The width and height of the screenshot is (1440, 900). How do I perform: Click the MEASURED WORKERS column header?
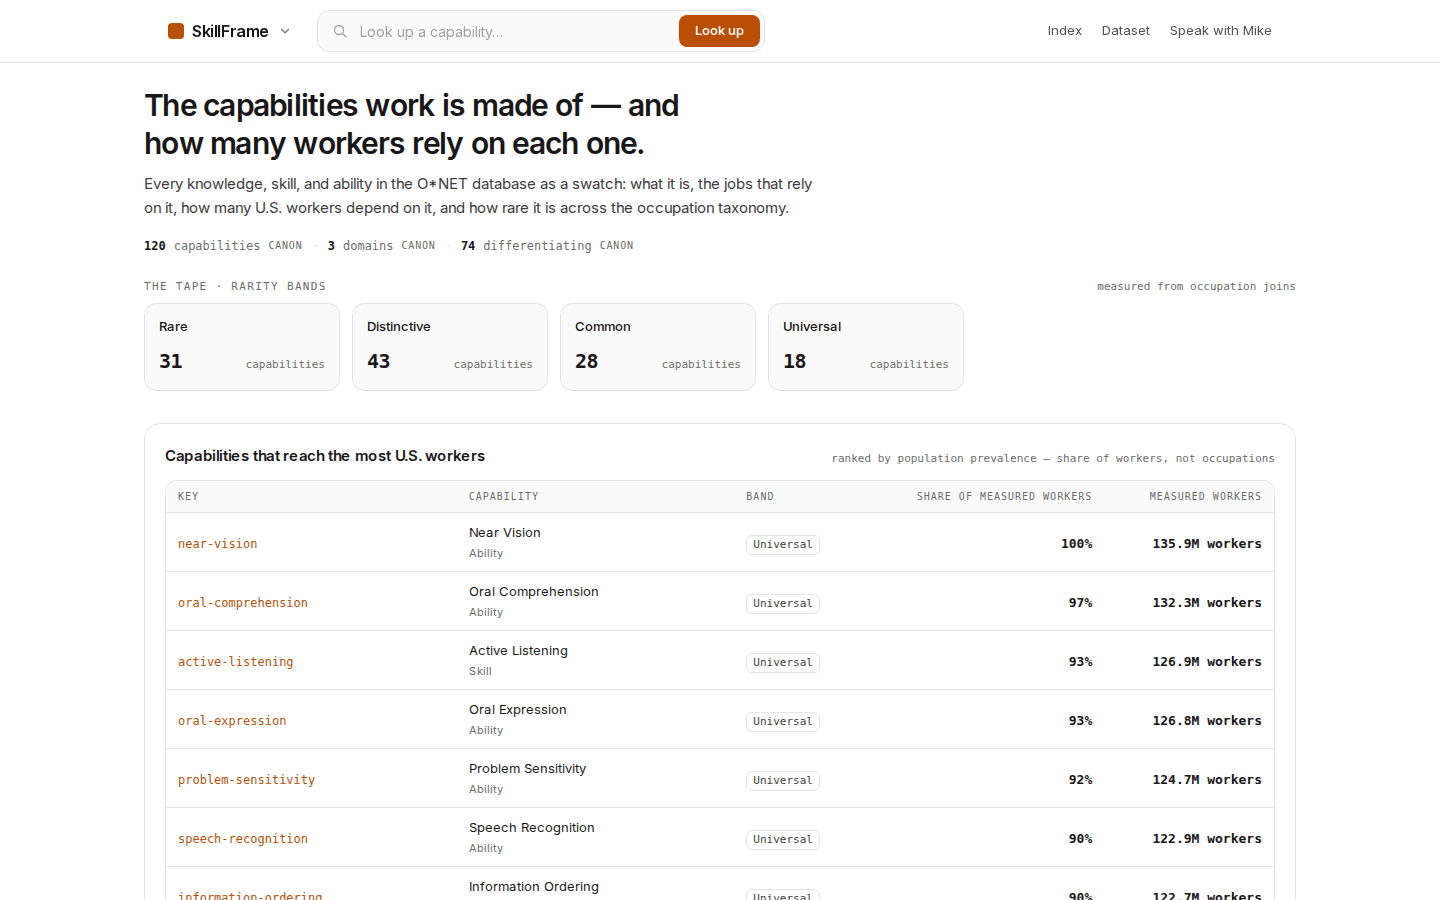click(1205, 496)
